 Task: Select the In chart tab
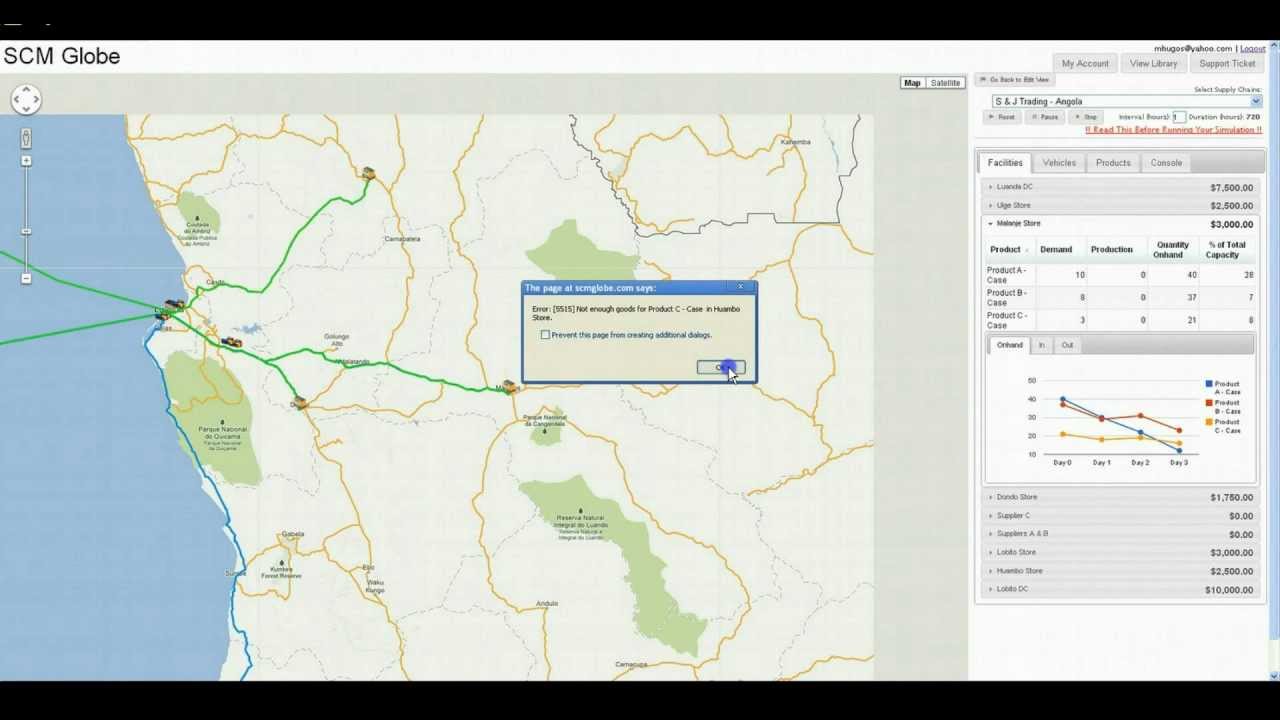click(1041, 345)
